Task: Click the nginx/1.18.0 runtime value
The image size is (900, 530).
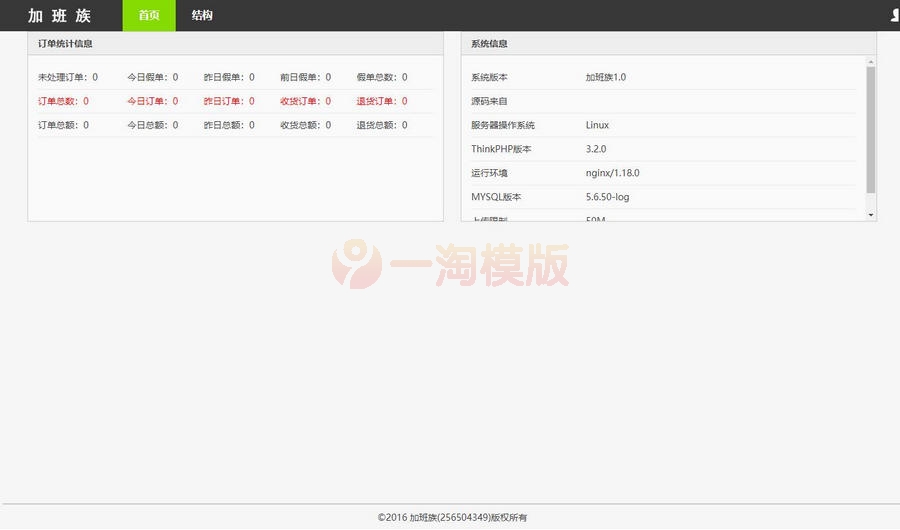Action: [x=612, y=173]
